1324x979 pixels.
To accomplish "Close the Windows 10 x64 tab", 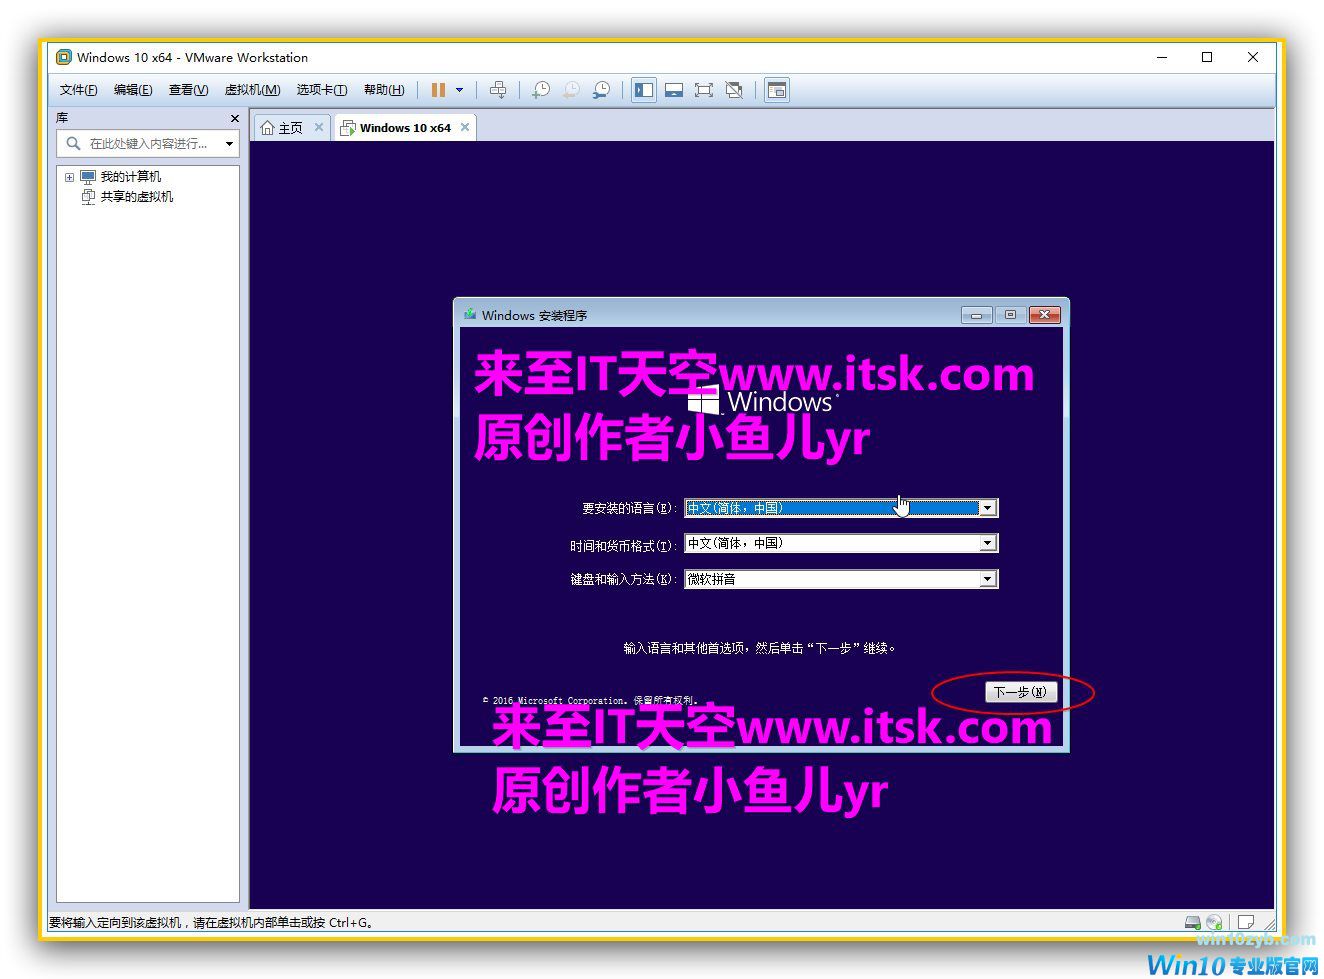I will pyautogui.click(x=465, y=127).
